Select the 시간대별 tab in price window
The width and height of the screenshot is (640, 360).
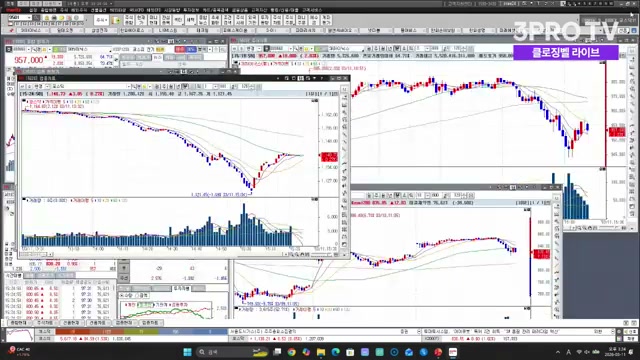coord(13,276)
